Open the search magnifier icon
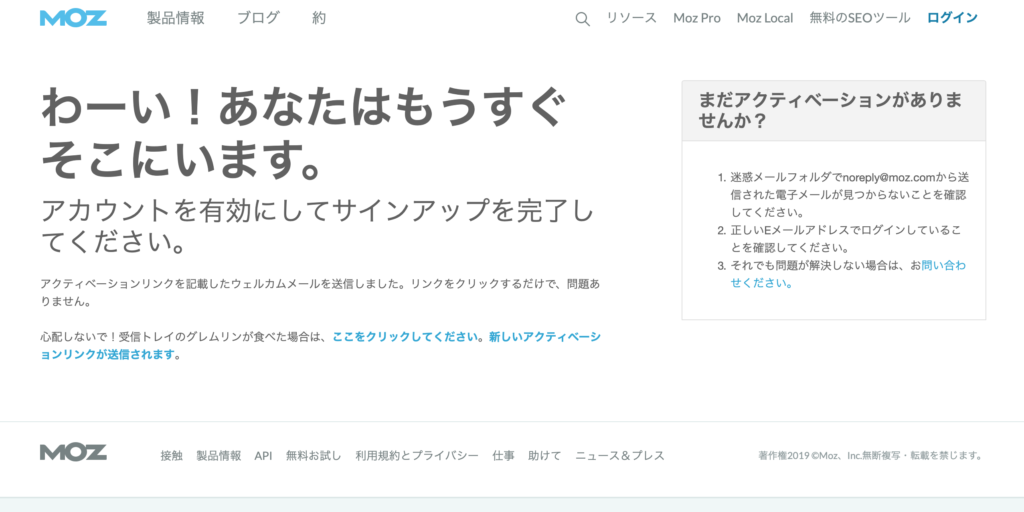 tap(582, 18)
